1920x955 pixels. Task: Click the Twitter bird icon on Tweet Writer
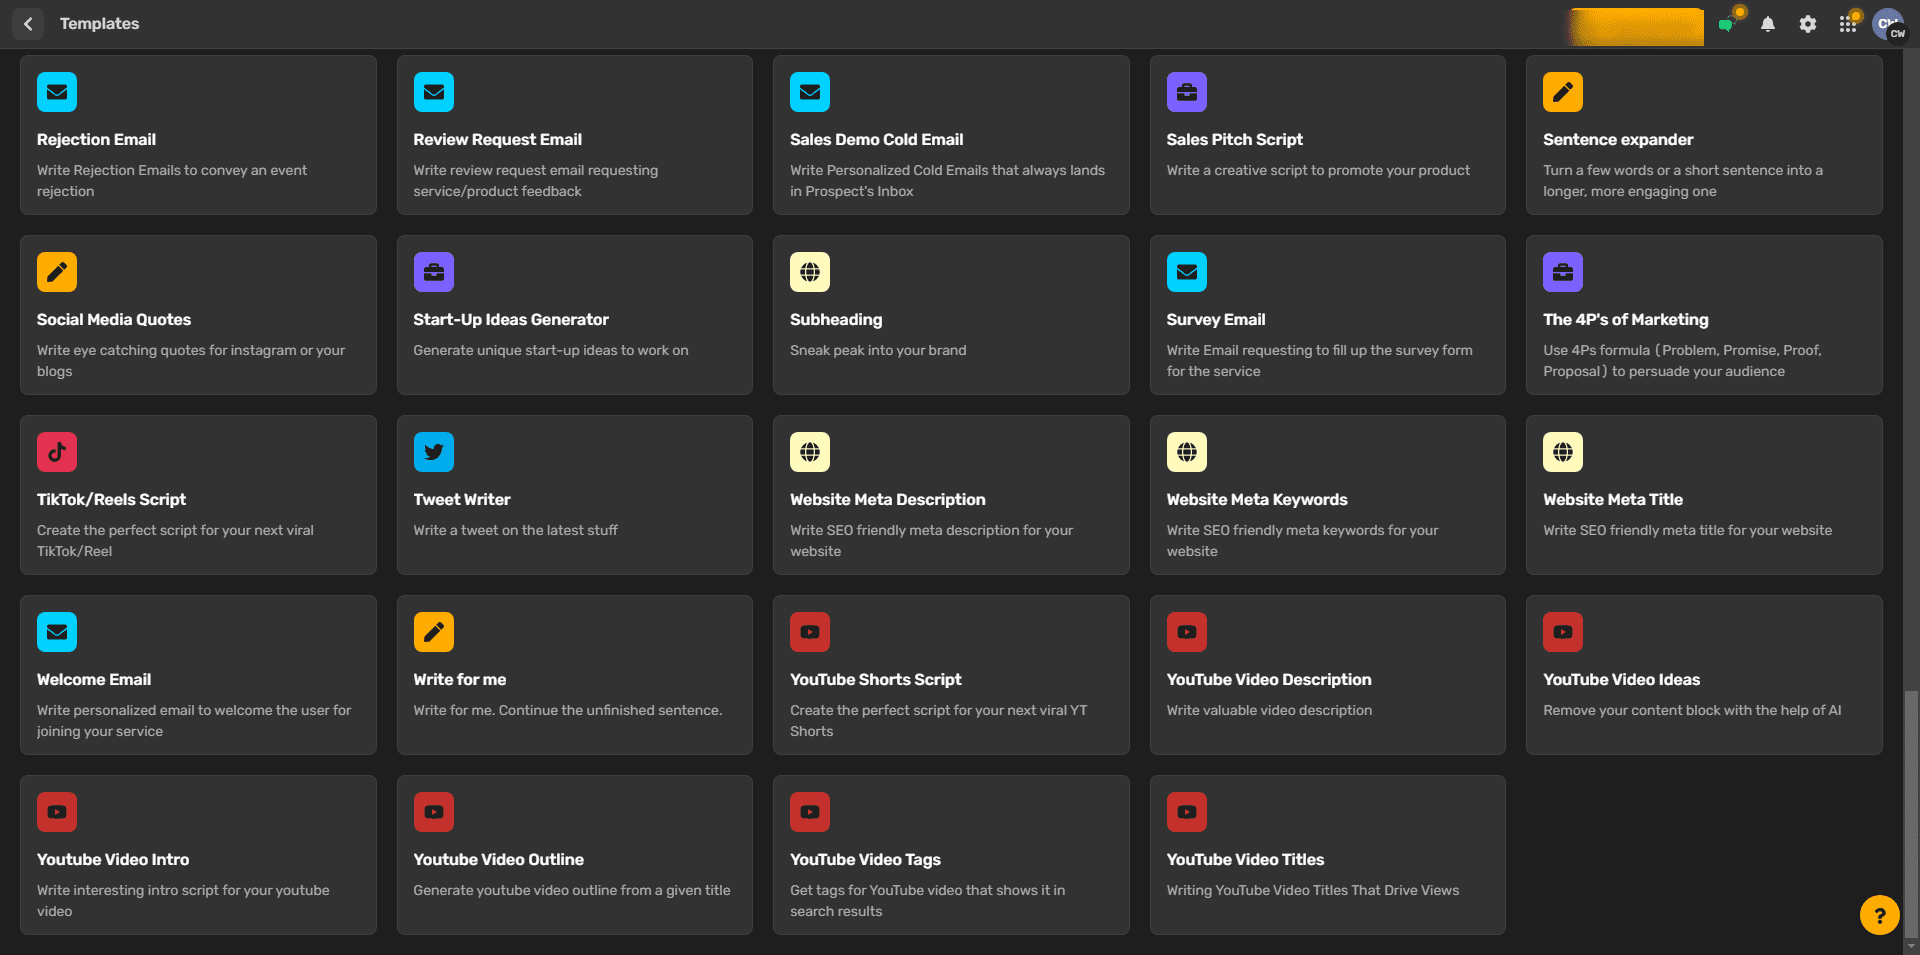[x=434, y=451]
